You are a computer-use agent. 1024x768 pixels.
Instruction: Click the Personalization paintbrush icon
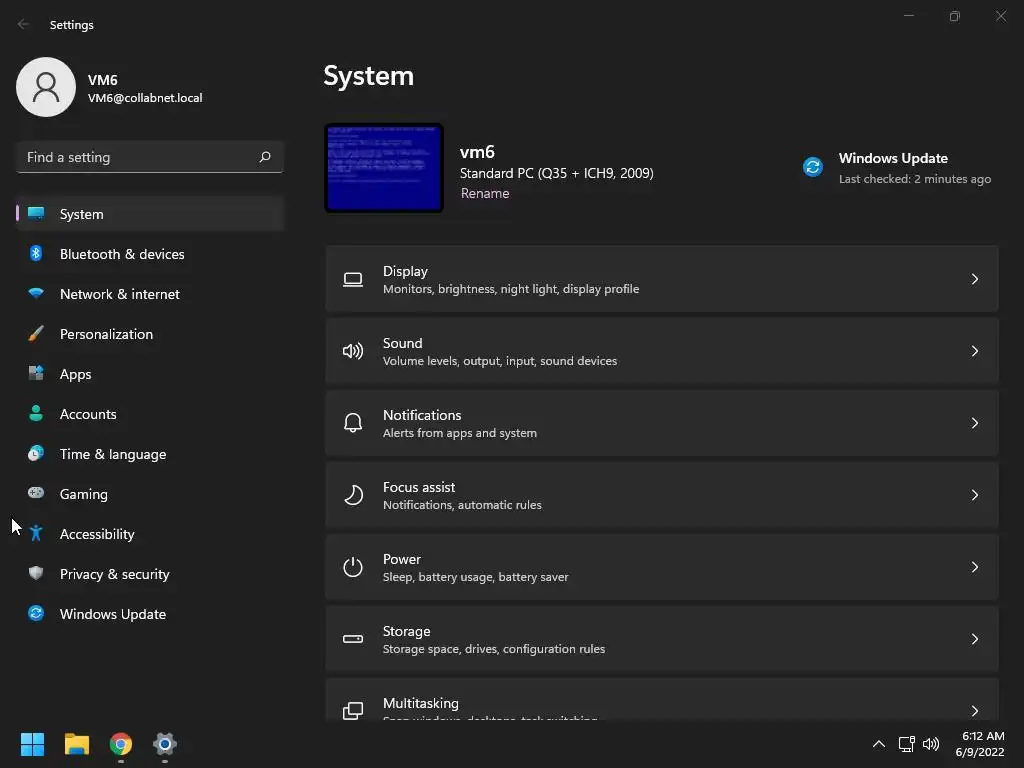[36, 333]
